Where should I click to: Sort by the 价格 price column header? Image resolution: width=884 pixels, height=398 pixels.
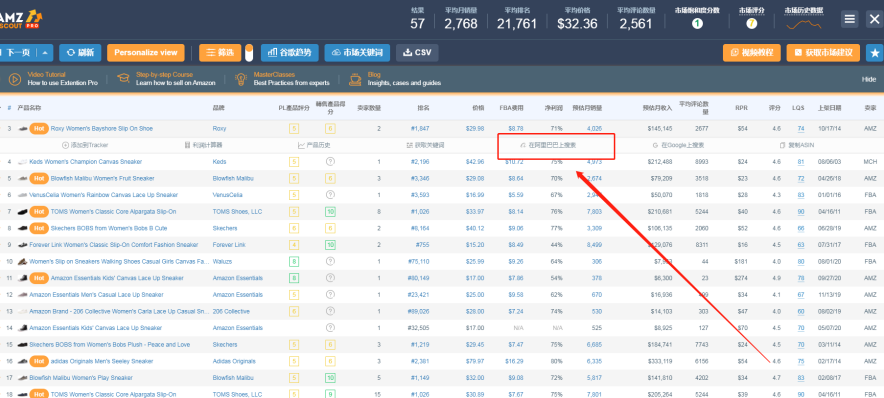pyautogui.click(x=478, y=107)
